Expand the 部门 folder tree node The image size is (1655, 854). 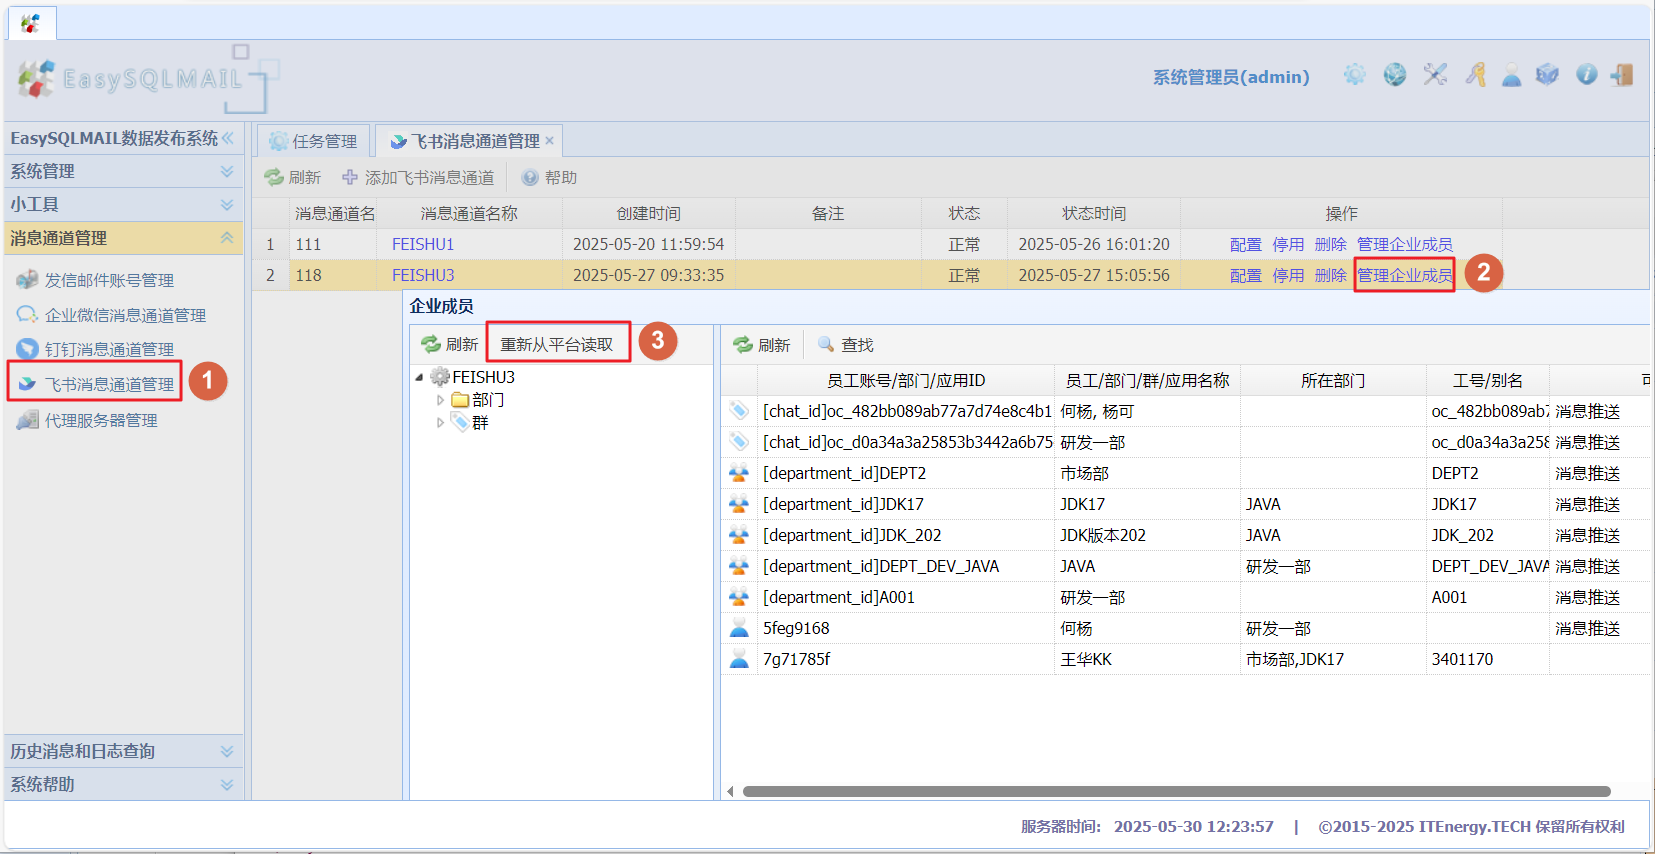pyautogui.click(x=440, y=400)
